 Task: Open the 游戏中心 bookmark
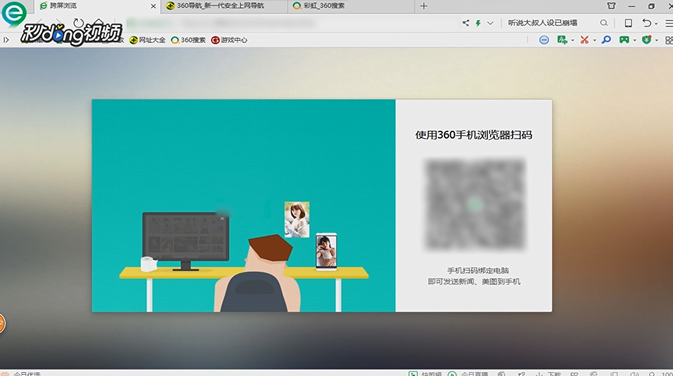(x=229, y=40)
